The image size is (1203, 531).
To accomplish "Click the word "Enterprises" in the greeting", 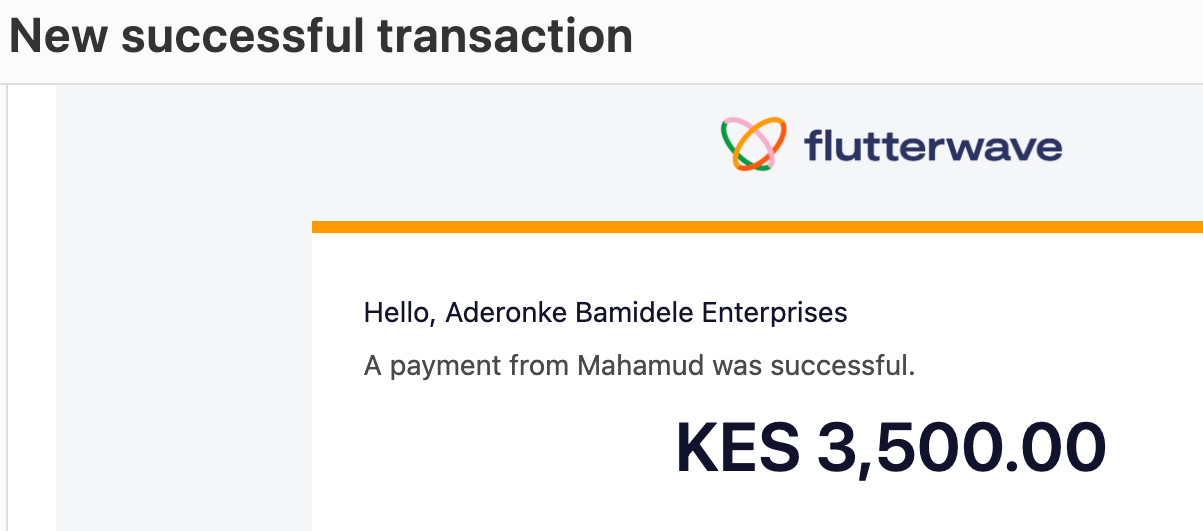I will (x=774, y=313).
